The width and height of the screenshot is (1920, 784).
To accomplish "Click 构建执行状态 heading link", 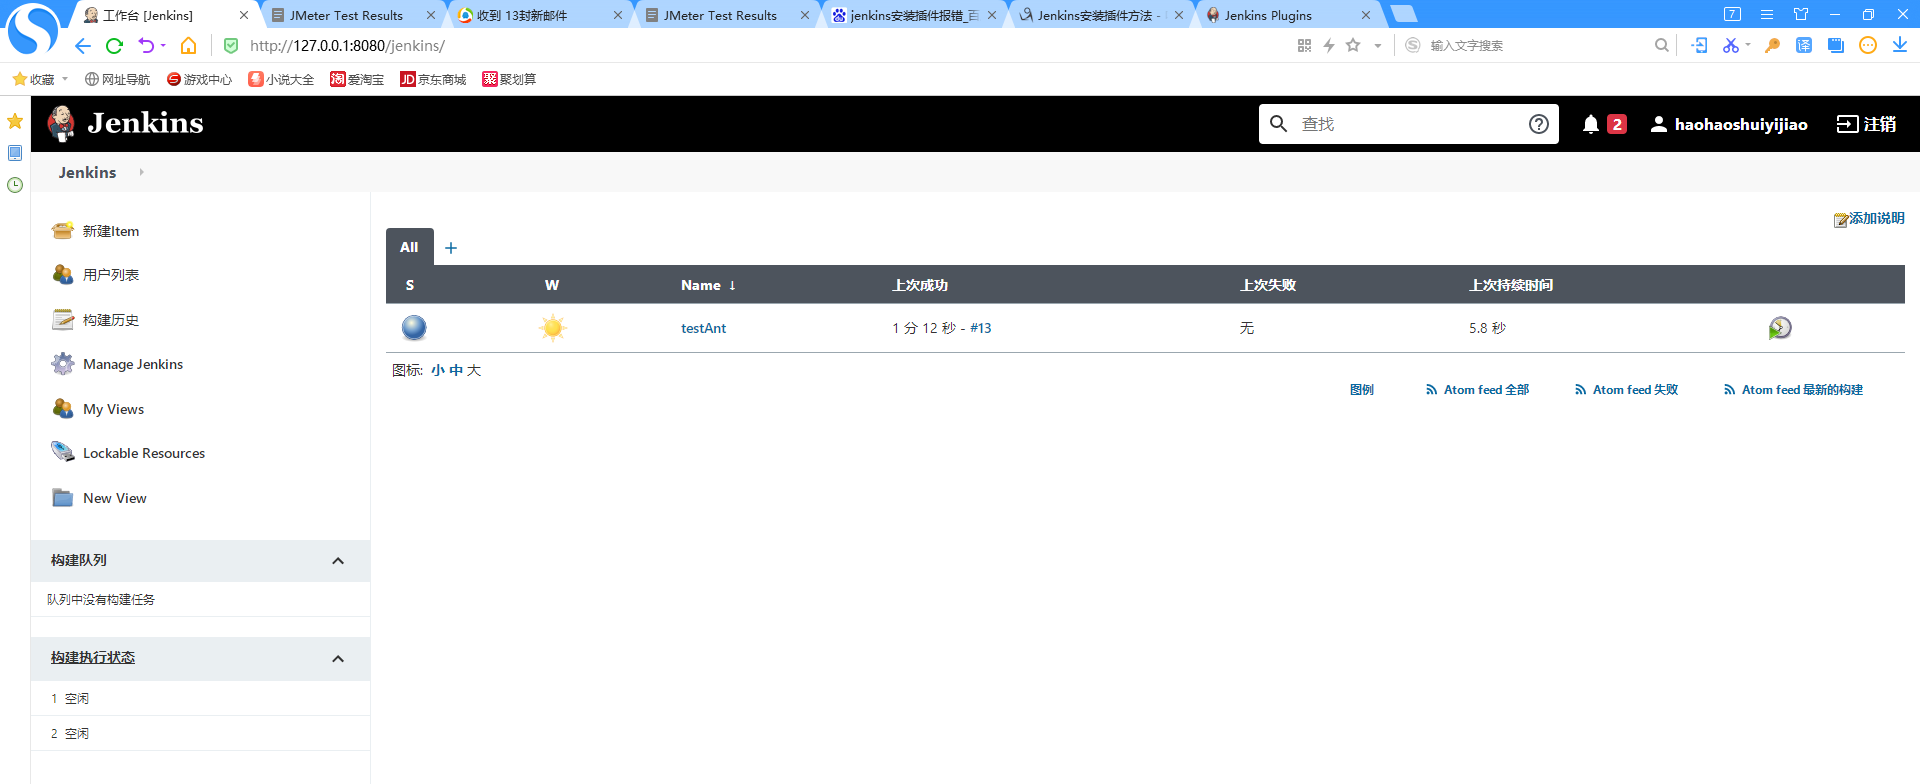I will 93,657.
